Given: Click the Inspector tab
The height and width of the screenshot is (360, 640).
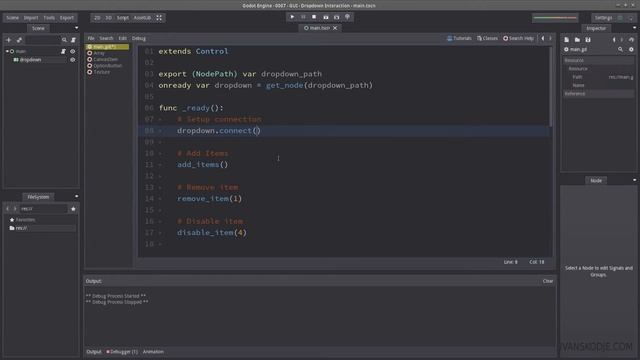Looking at the screenshot, I should click(596, 28).
